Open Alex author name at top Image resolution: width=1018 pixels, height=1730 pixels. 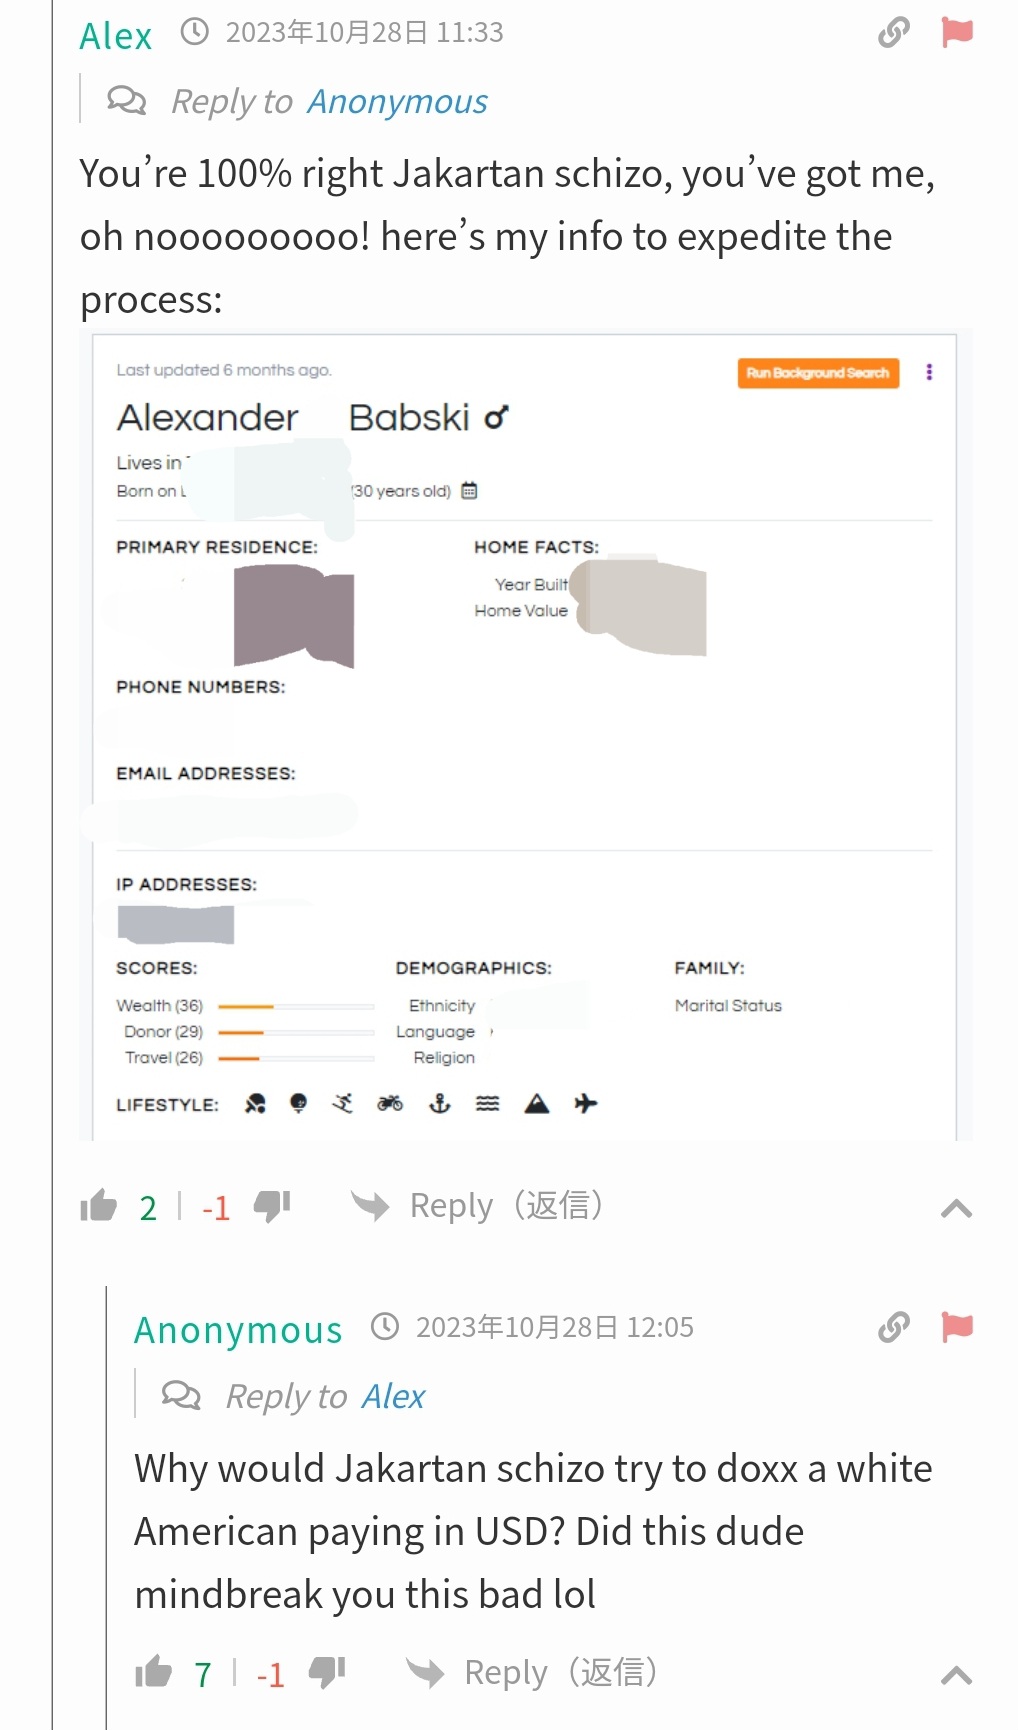click(116, 36)
